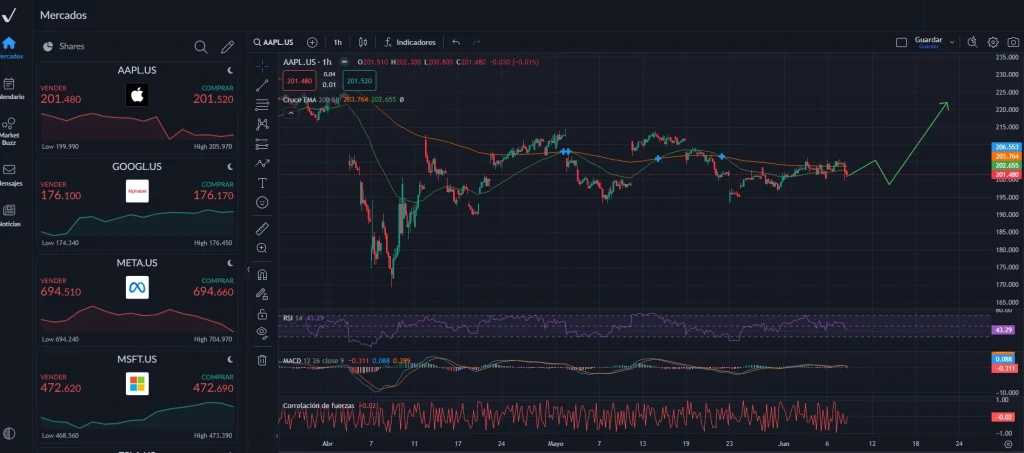Open the chart layout rectangle selector
1024x453 pixels.
pyautogui.click(x=901, y=42)
